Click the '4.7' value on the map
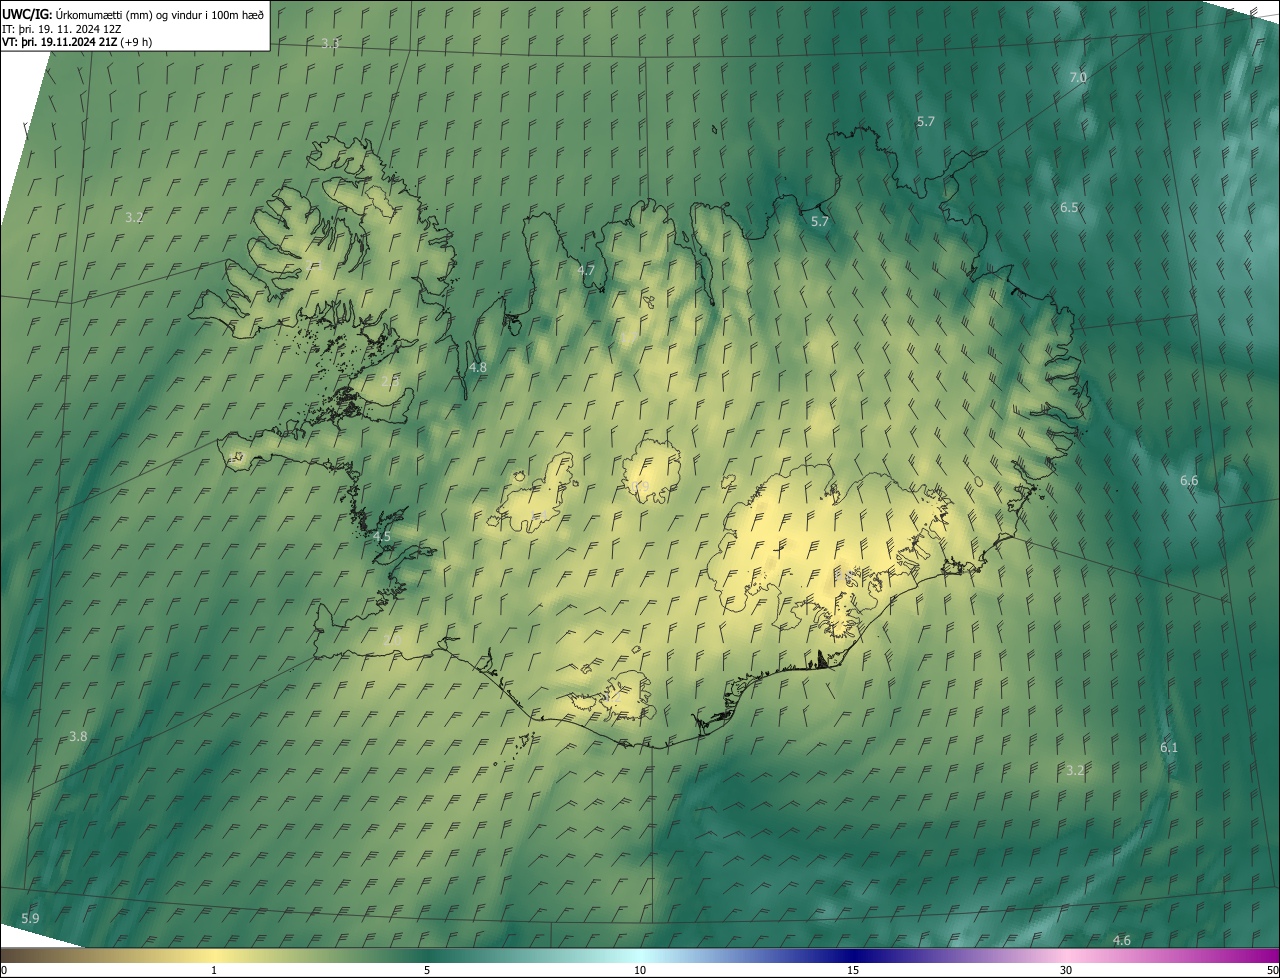1280x978 pixels. click(x=586, y=270)
